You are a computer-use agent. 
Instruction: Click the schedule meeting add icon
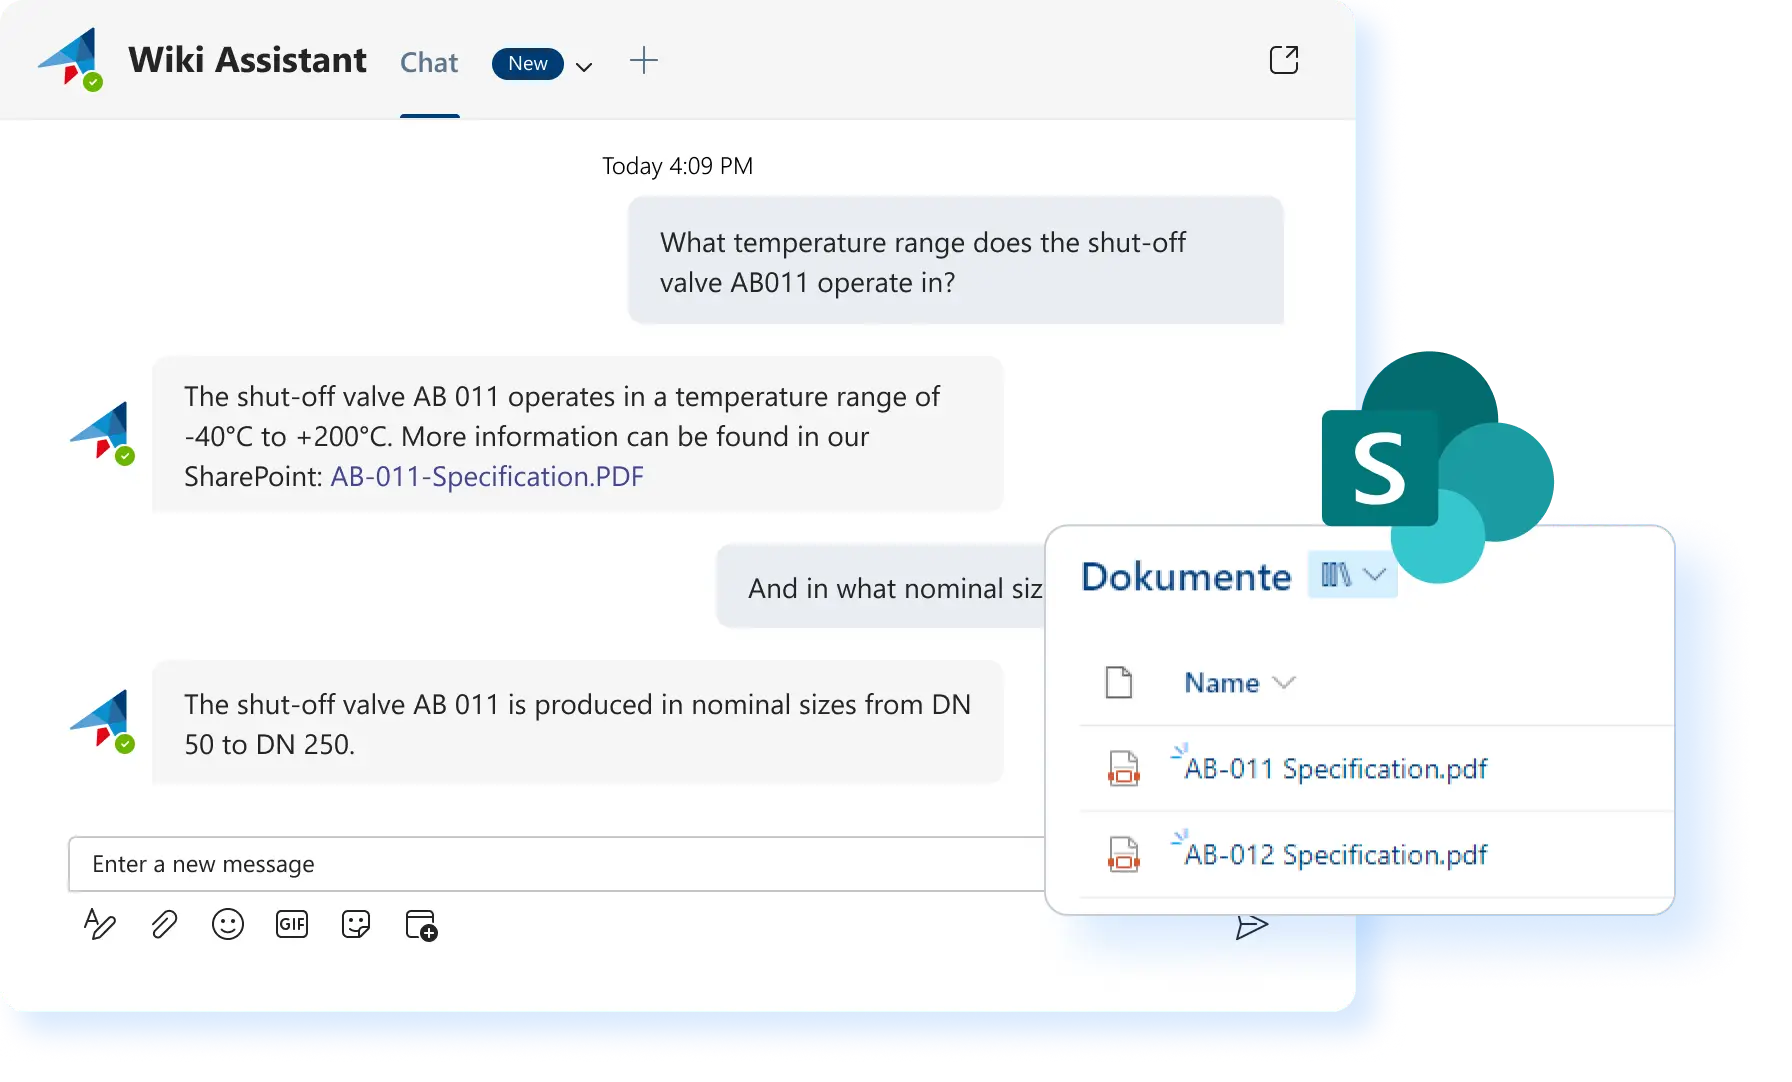[x=421, y=925]
